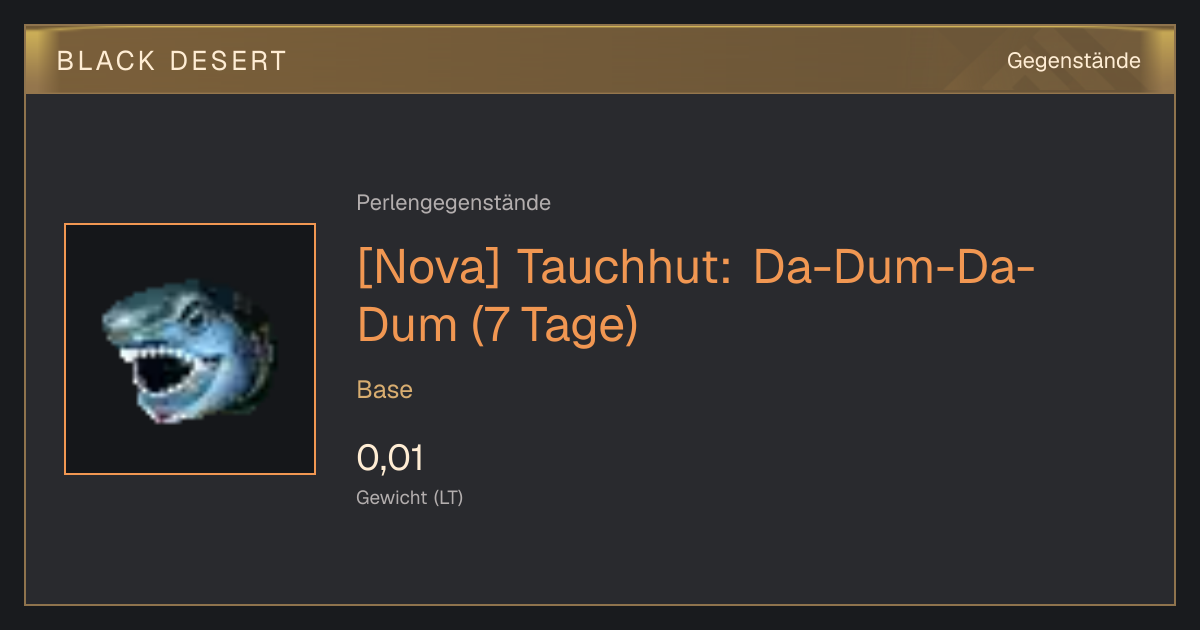The image size is (1200, 630).
Task: Select the Base grade label
Action: [x=385, y=390]
